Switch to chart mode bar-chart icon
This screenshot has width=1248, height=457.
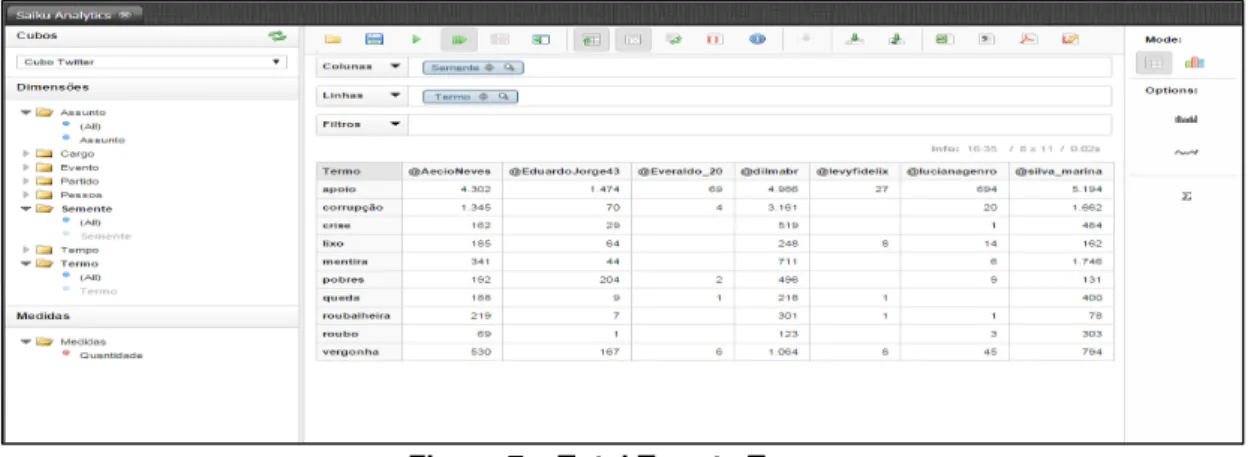point(1194,63)
